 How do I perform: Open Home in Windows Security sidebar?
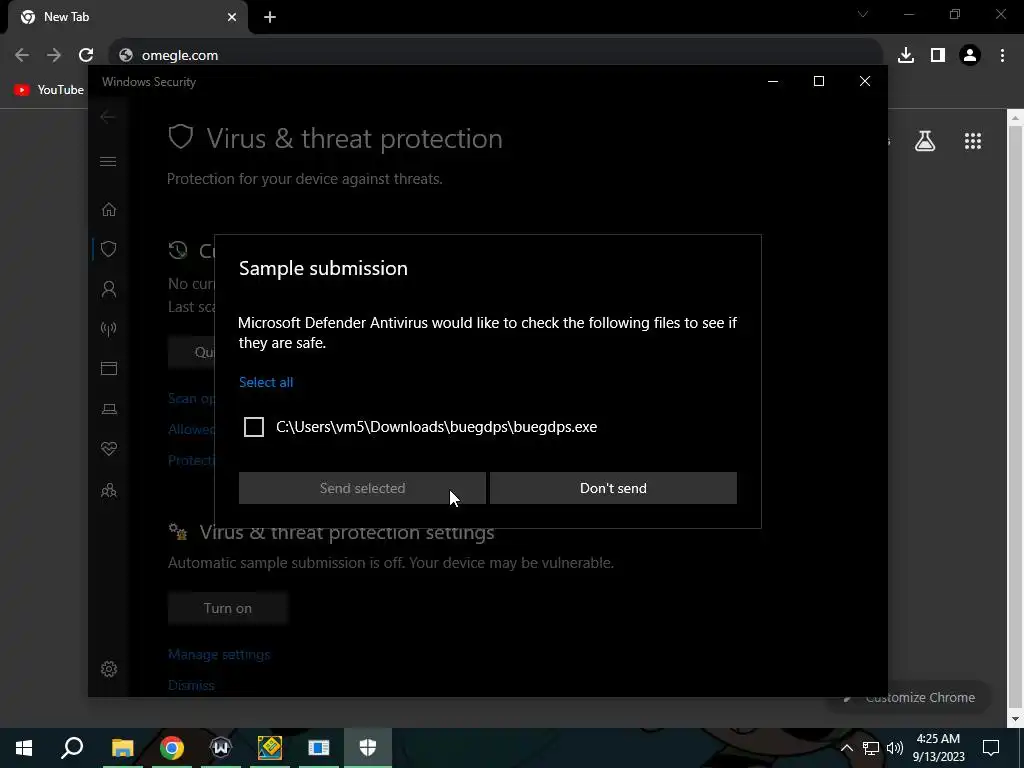pos(109,209)
